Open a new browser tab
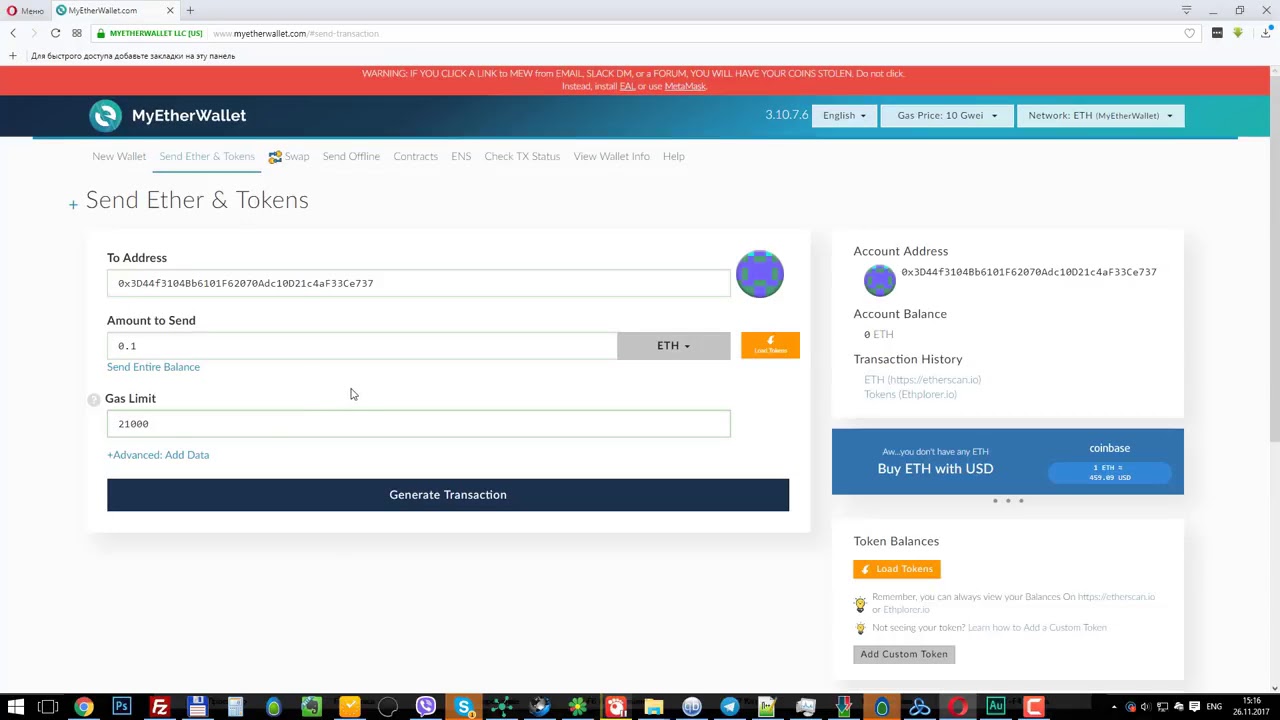Image resolution: width=1280 pixels, height=720 pixels. pyautogui.click(x=190, y=10)
